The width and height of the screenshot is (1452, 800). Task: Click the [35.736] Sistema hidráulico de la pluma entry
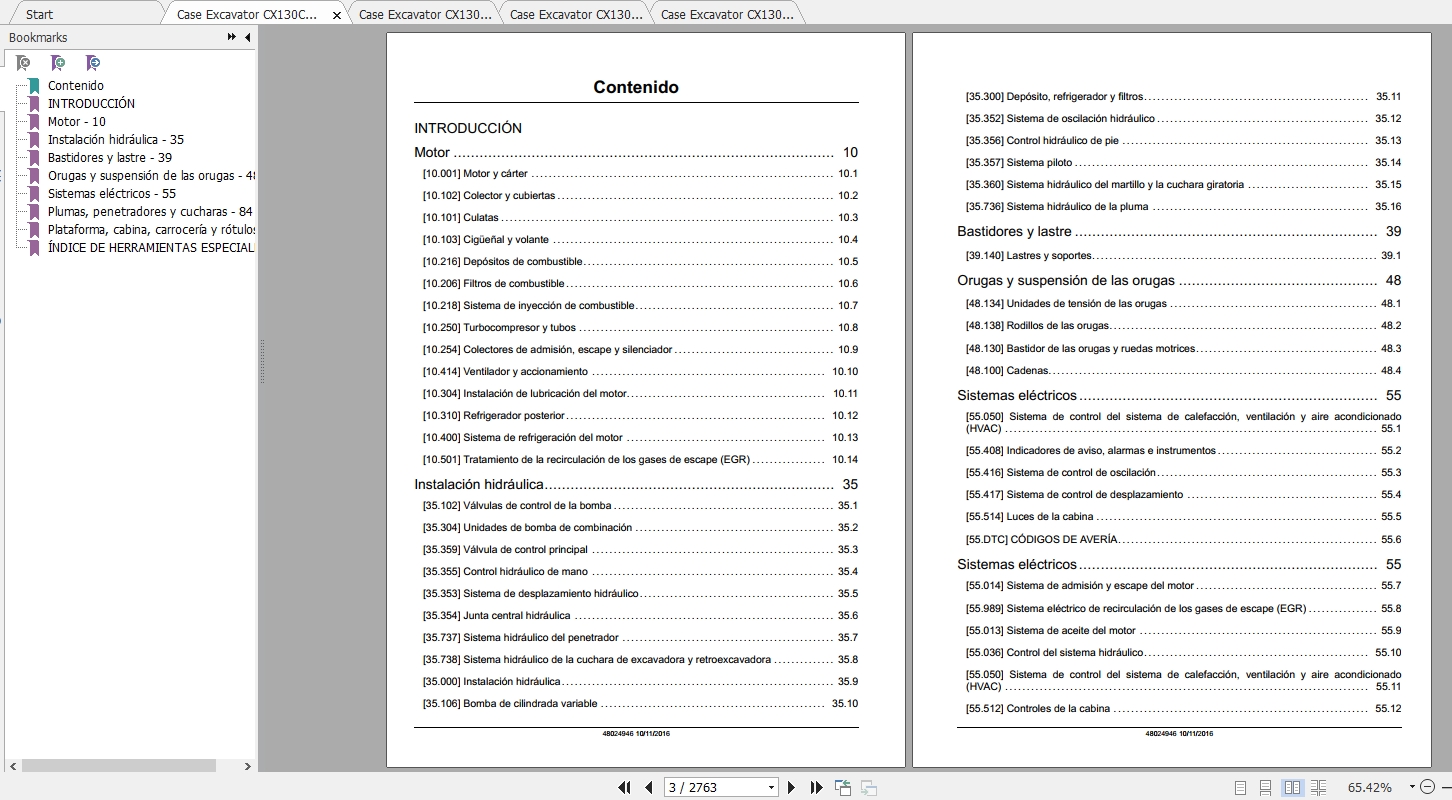[x=1183, y=207]
